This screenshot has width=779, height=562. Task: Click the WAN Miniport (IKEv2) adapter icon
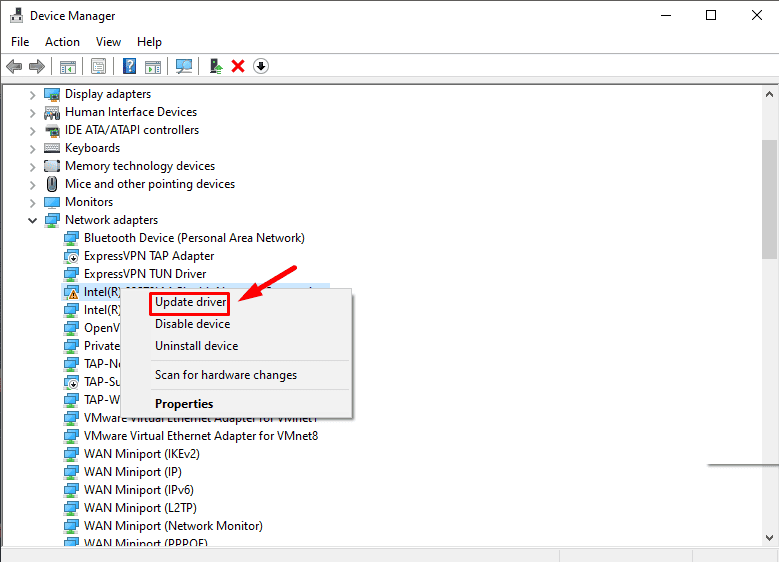coord(71,454)
